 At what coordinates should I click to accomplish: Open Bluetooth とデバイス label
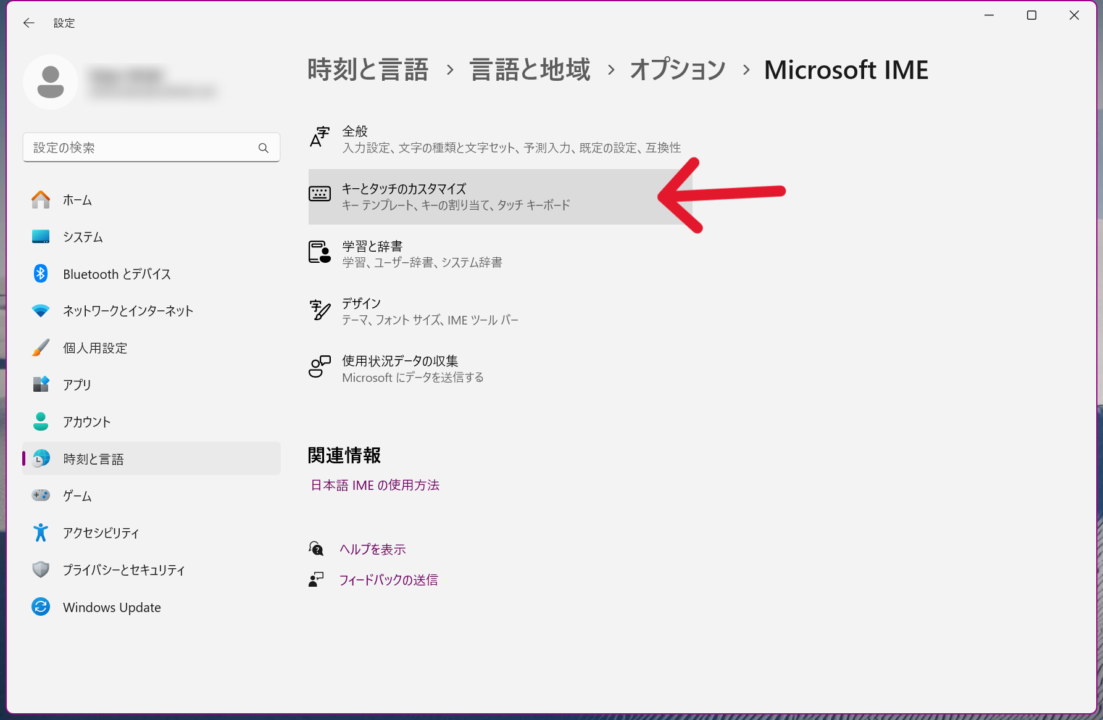click(x=117, y=274)
